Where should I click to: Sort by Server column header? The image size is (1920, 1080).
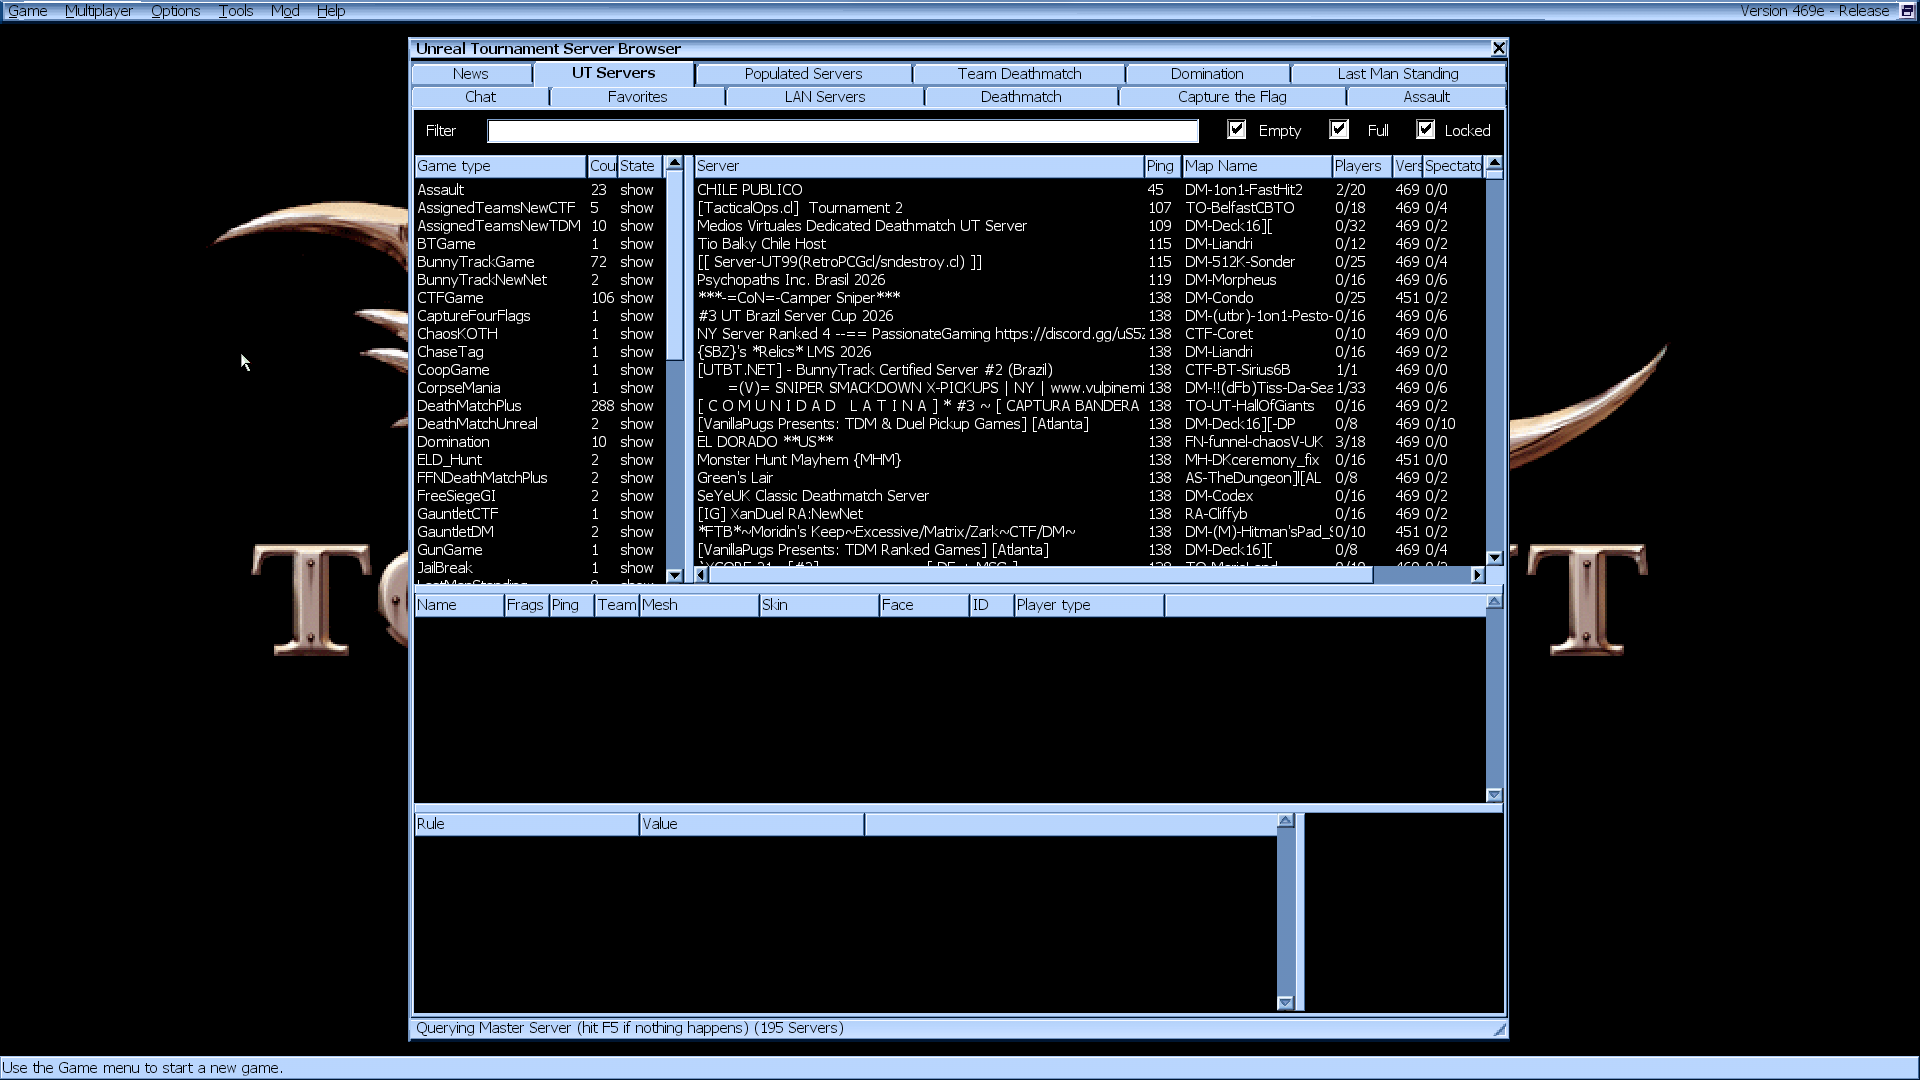tap(919, 166)
